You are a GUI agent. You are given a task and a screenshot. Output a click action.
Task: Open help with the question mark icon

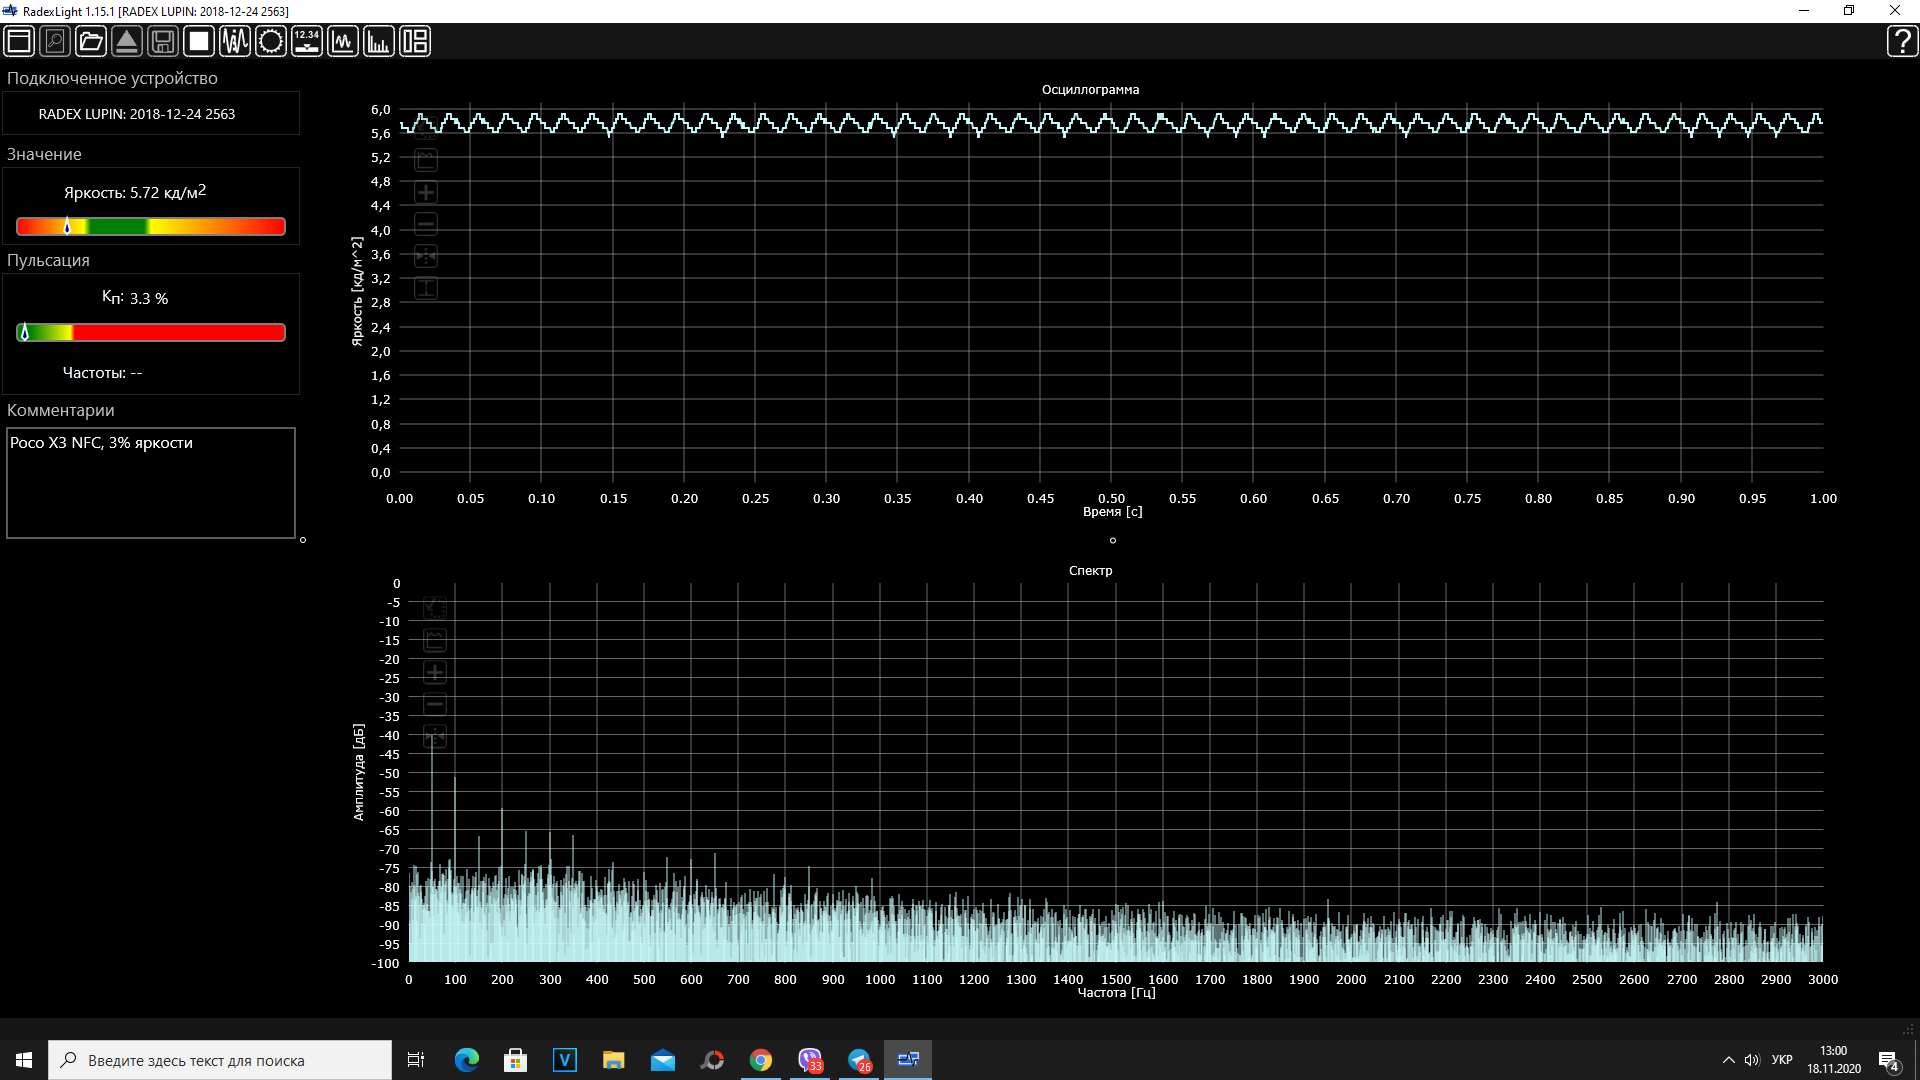pyautogui.click(x=1901, y=41)
